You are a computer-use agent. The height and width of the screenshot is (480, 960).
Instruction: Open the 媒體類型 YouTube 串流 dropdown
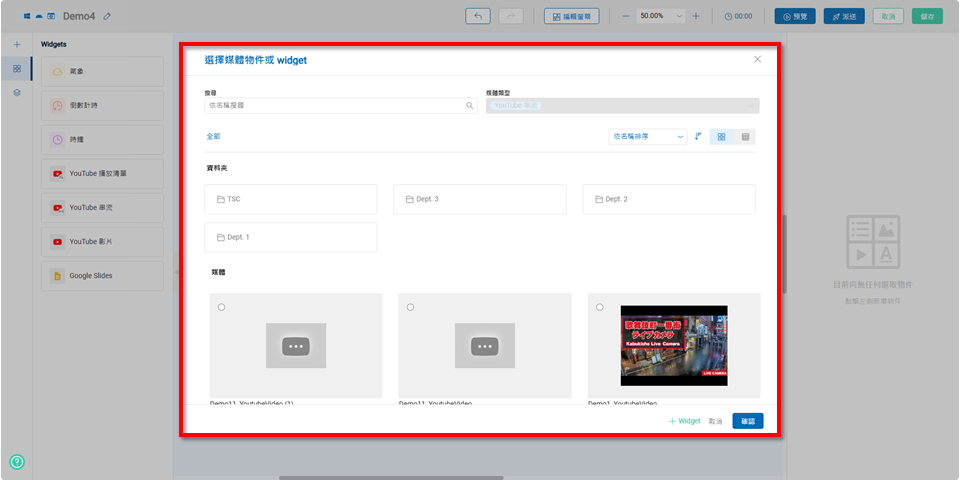click(622, 105)
